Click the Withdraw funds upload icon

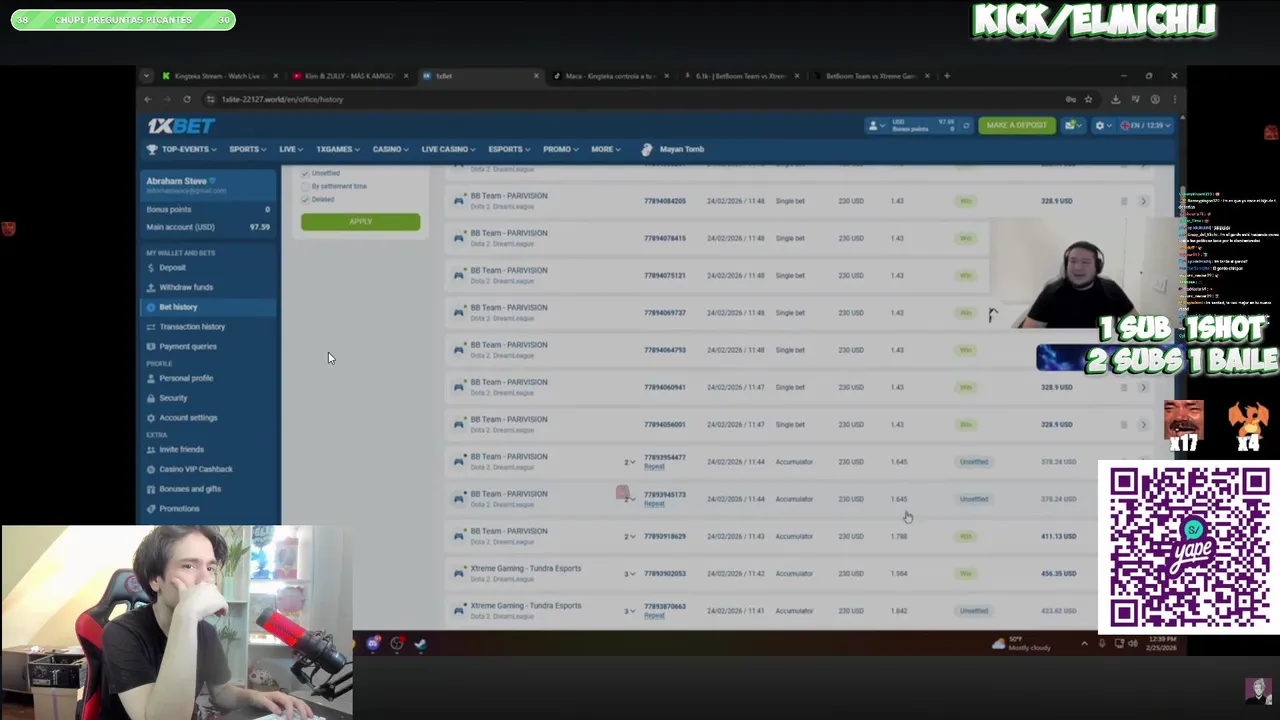tap(150, 287)
